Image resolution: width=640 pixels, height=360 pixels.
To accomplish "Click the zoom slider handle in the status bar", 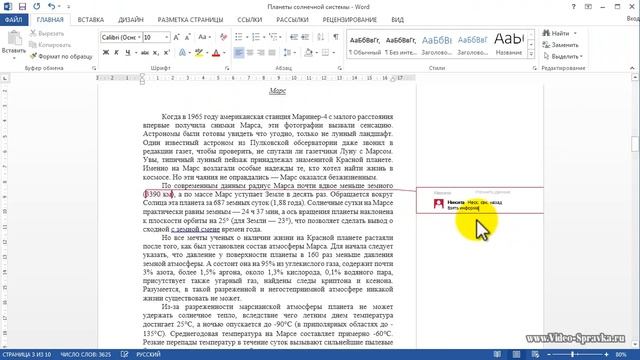I will (x=572, y=355).
